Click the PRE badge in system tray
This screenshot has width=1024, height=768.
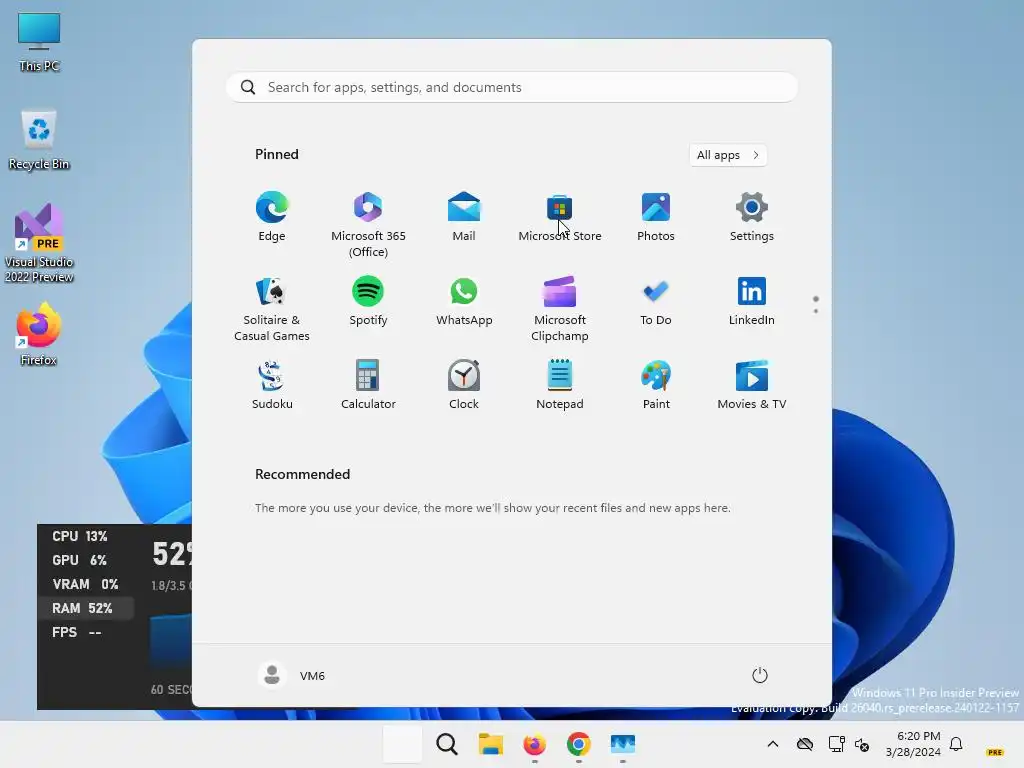(x=995, y=752)
